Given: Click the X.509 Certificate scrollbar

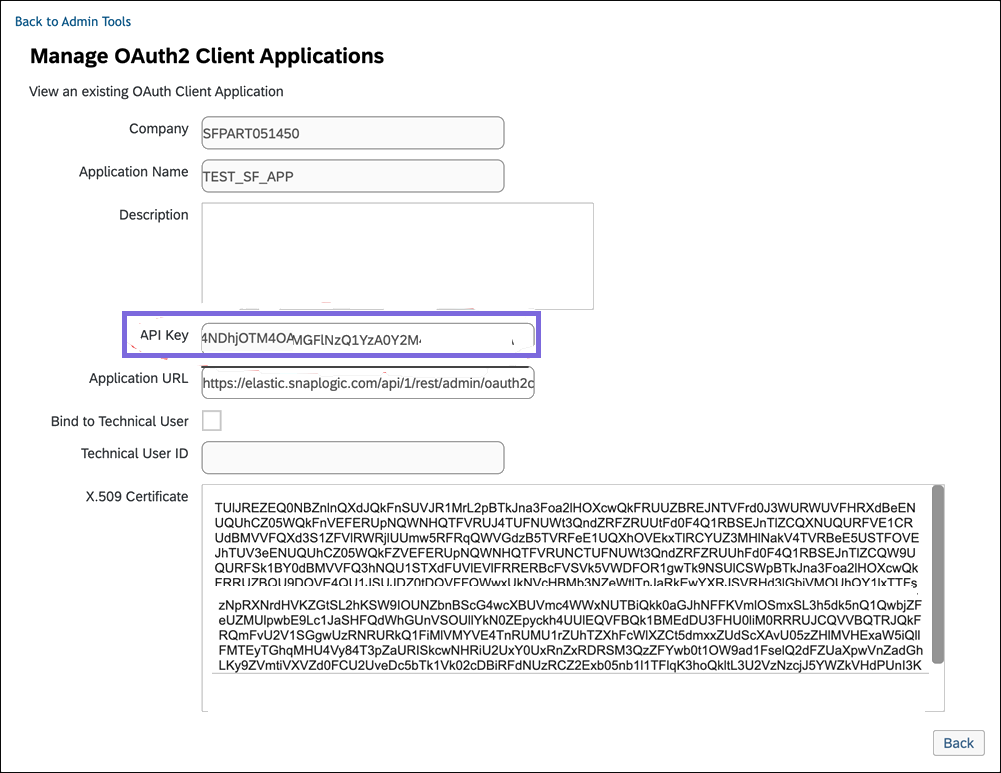Looking at the screenshot, I should pos(938,574).
